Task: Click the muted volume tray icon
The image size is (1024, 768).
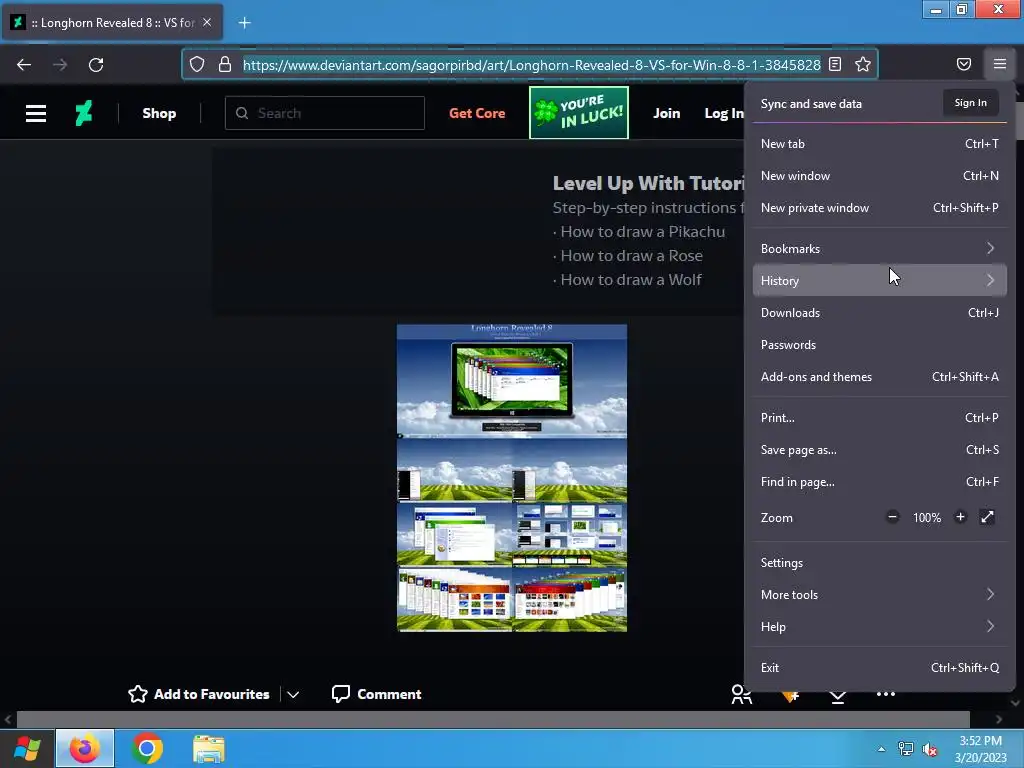Action: 929,749
